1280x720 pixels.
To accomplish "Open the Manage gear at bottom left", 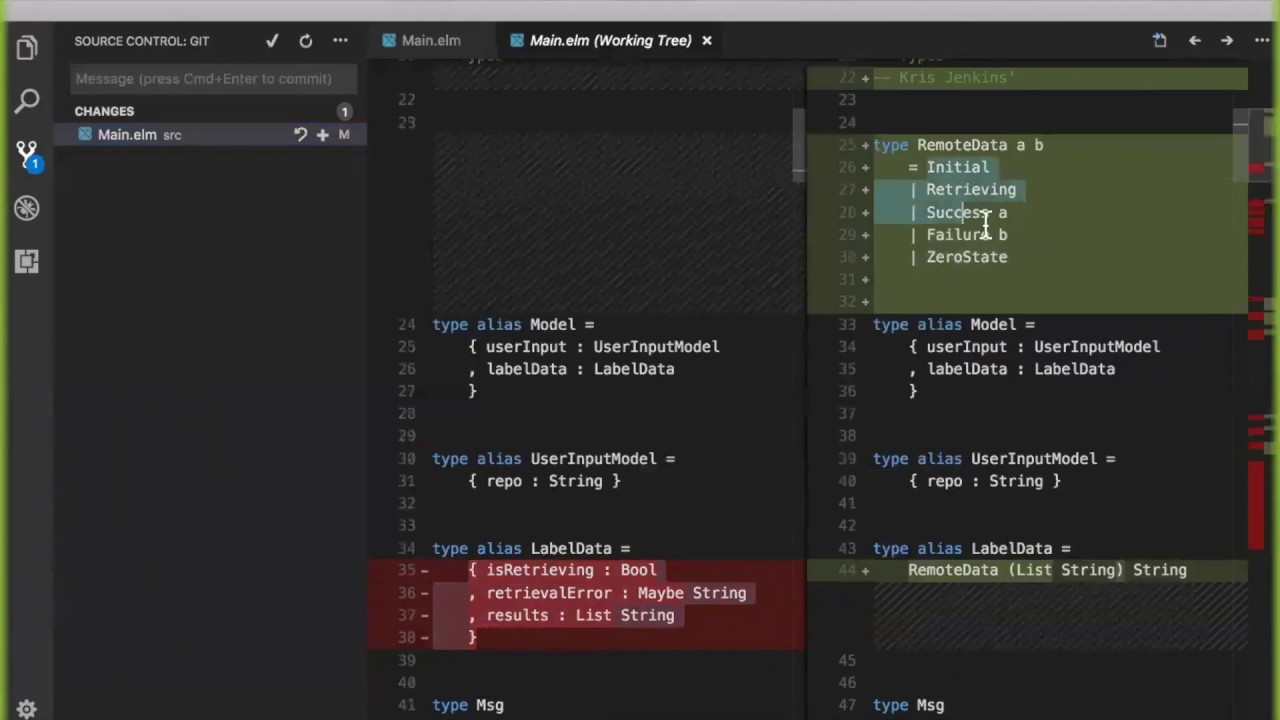I will (x=27, y=708).
